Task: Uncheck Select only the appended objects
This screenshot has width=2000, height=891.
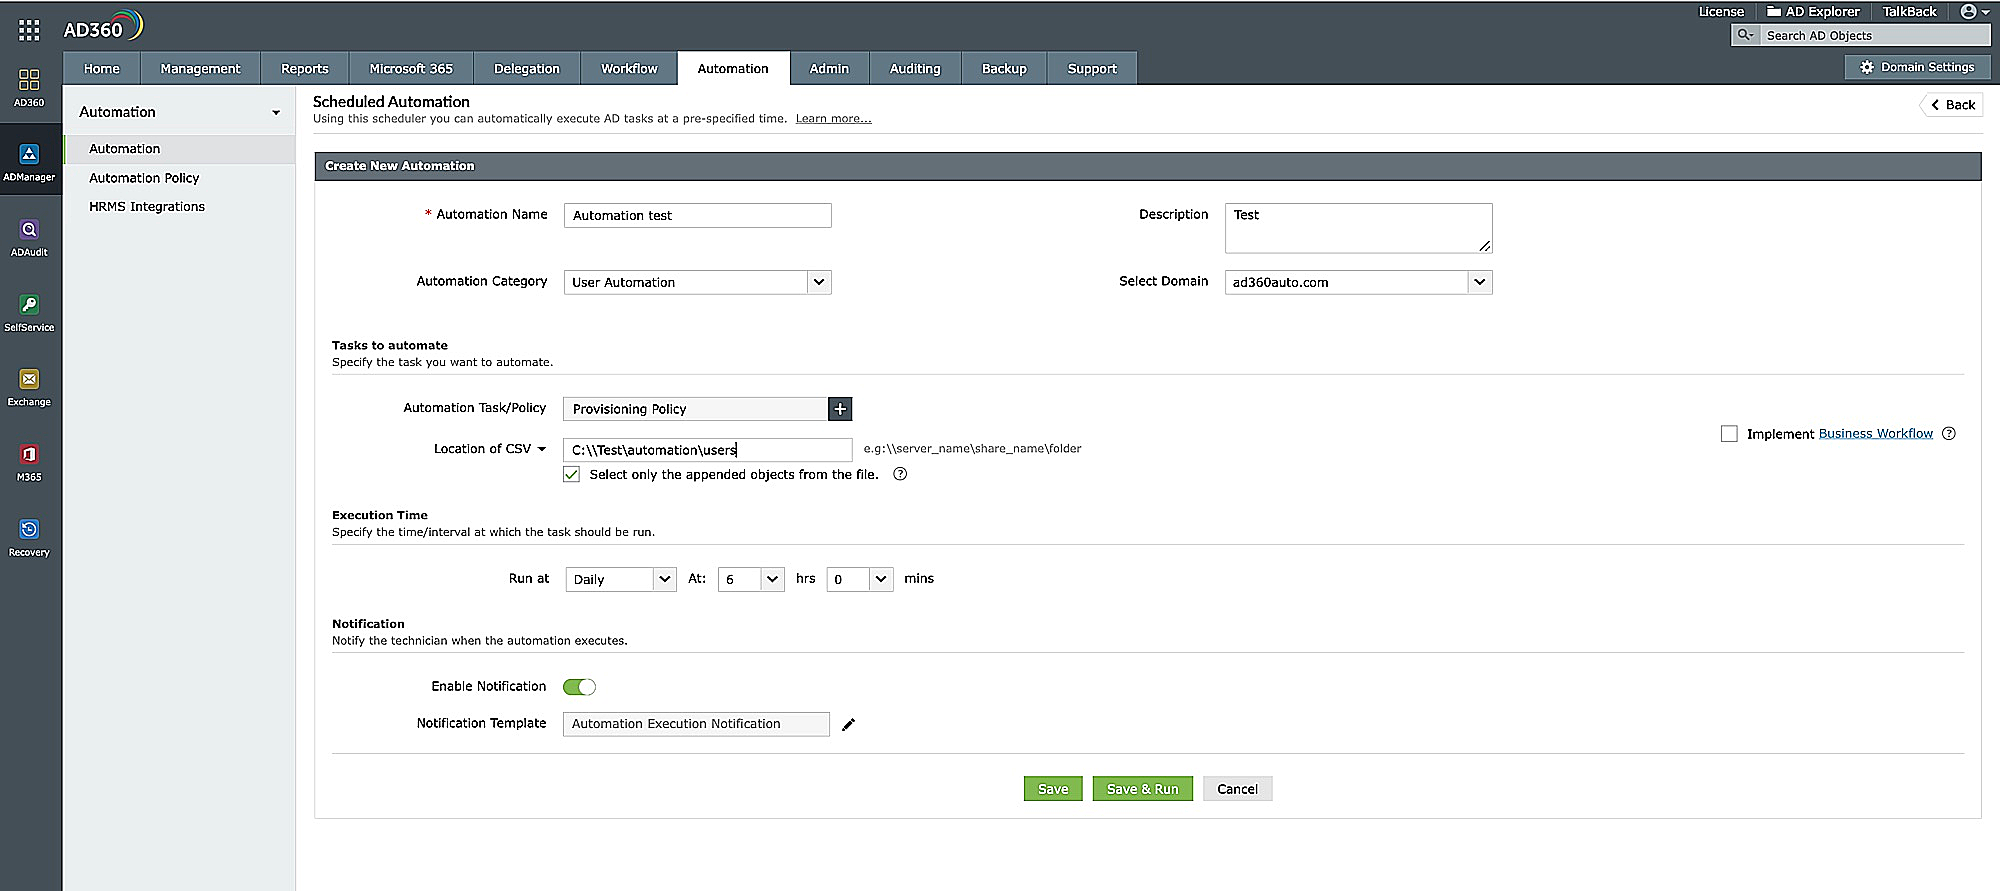Action: tap(572, 475)
